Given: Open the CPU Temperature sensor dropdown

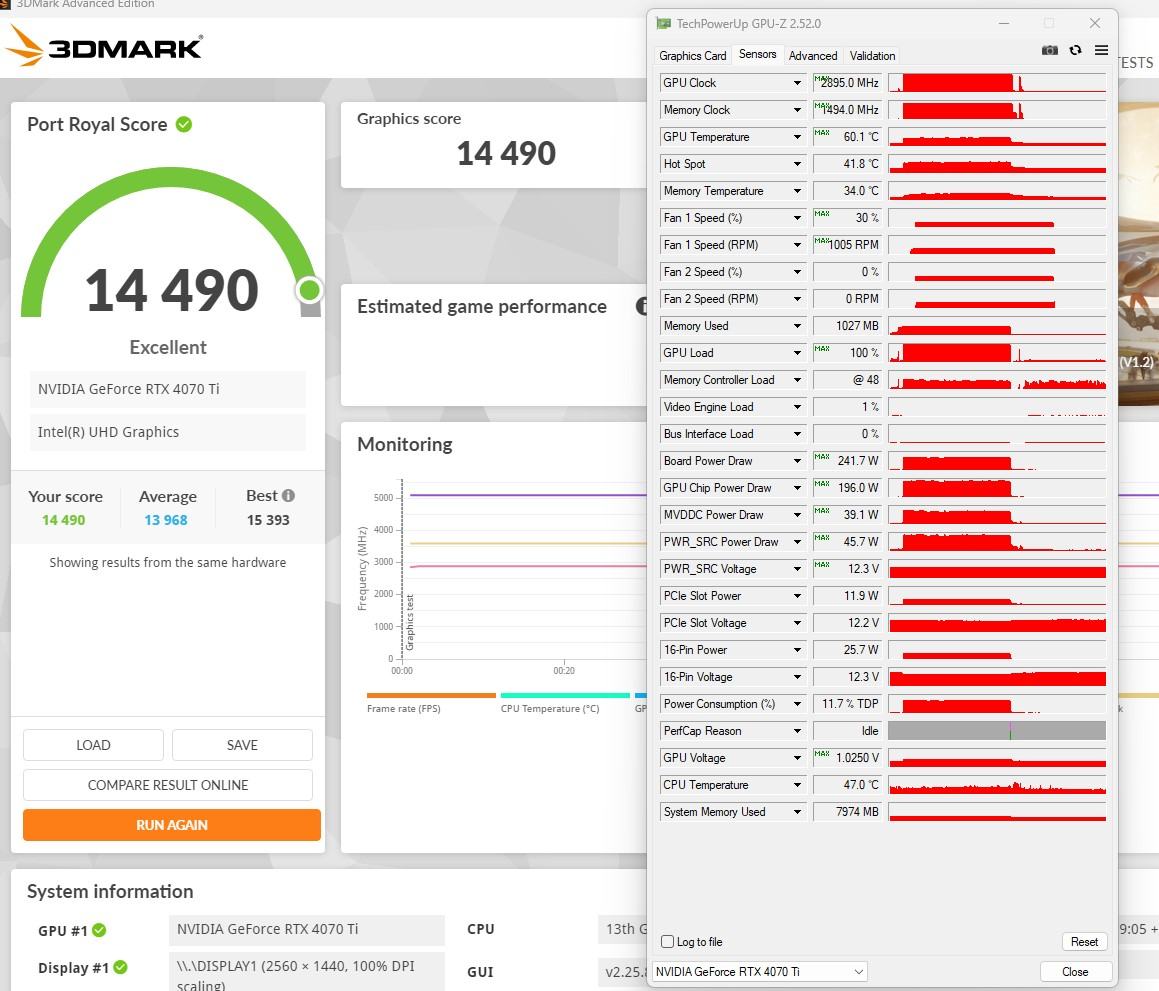Looking at the screenshot, I should (797, 785).
